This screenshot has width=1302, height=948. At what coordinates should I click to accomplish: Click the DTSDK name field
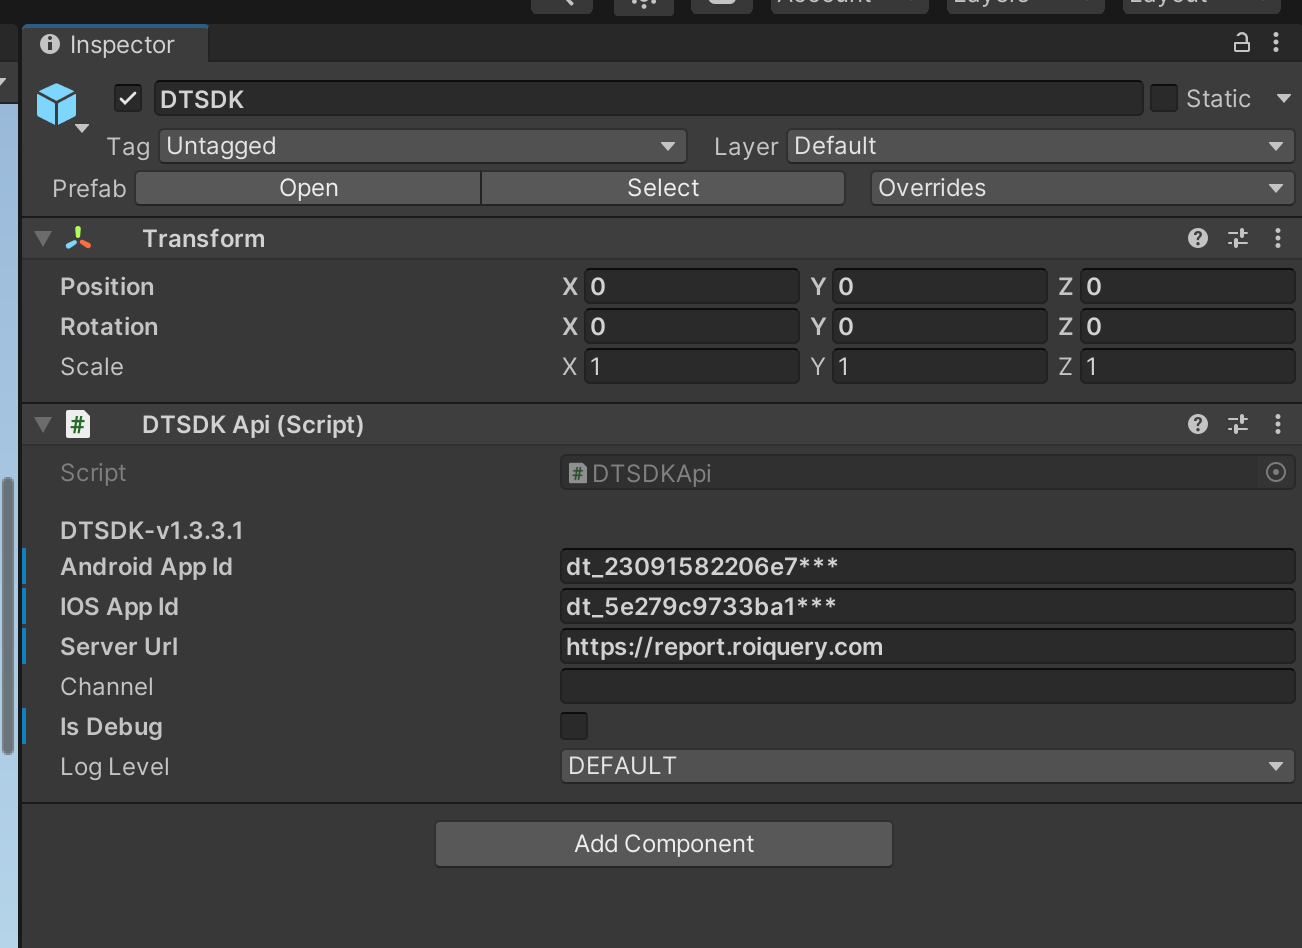click(x=648, y=98)
